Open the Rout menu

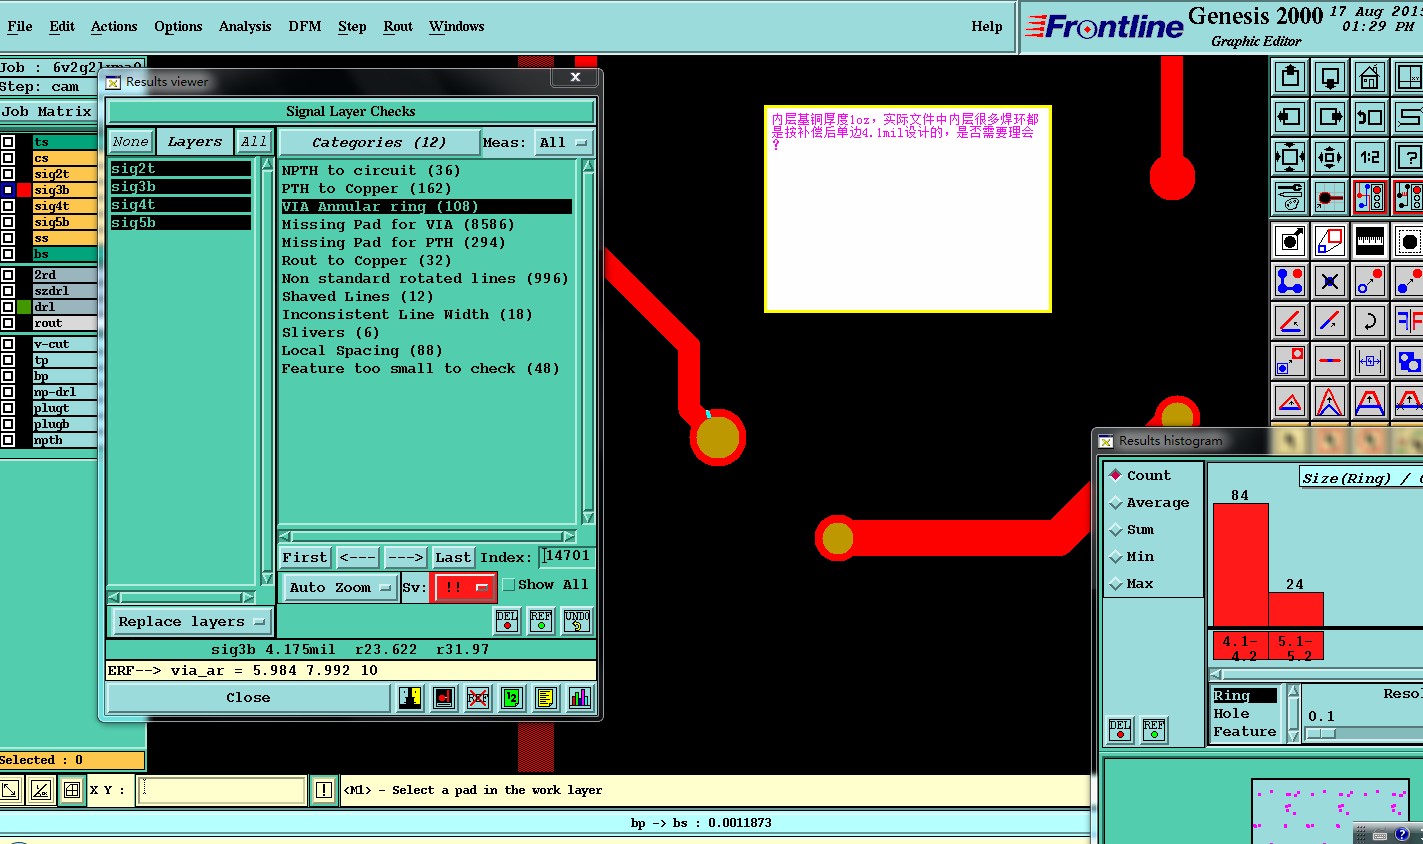[x=398, y=27]
